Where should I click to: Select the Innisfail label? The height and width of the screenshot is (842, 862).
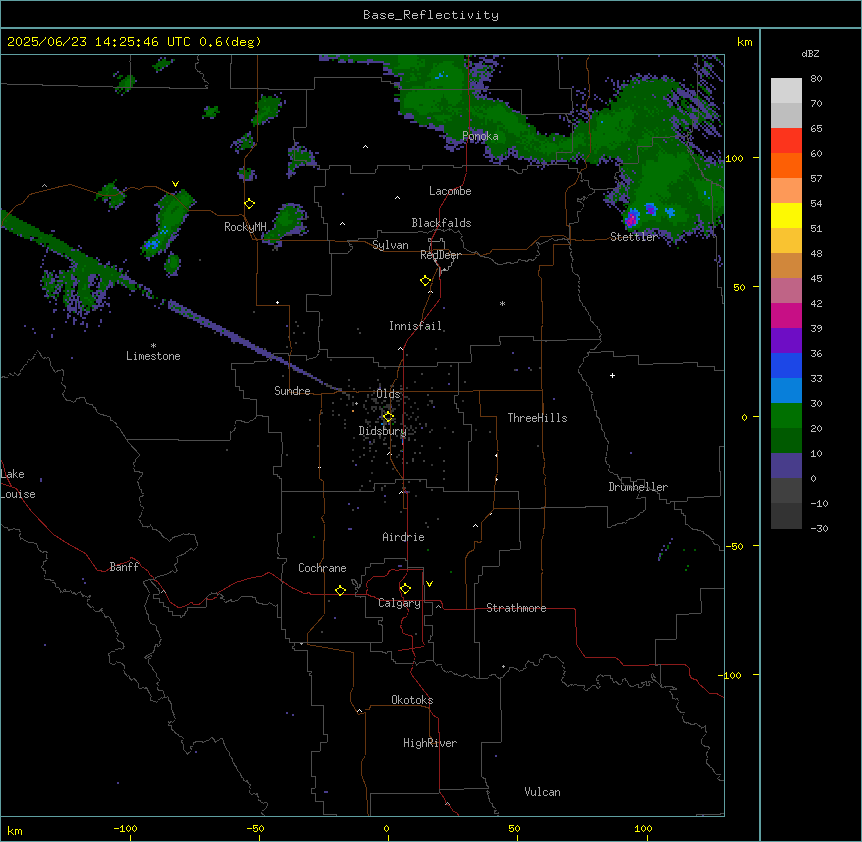pyautogui.click(x=415, y=326)
